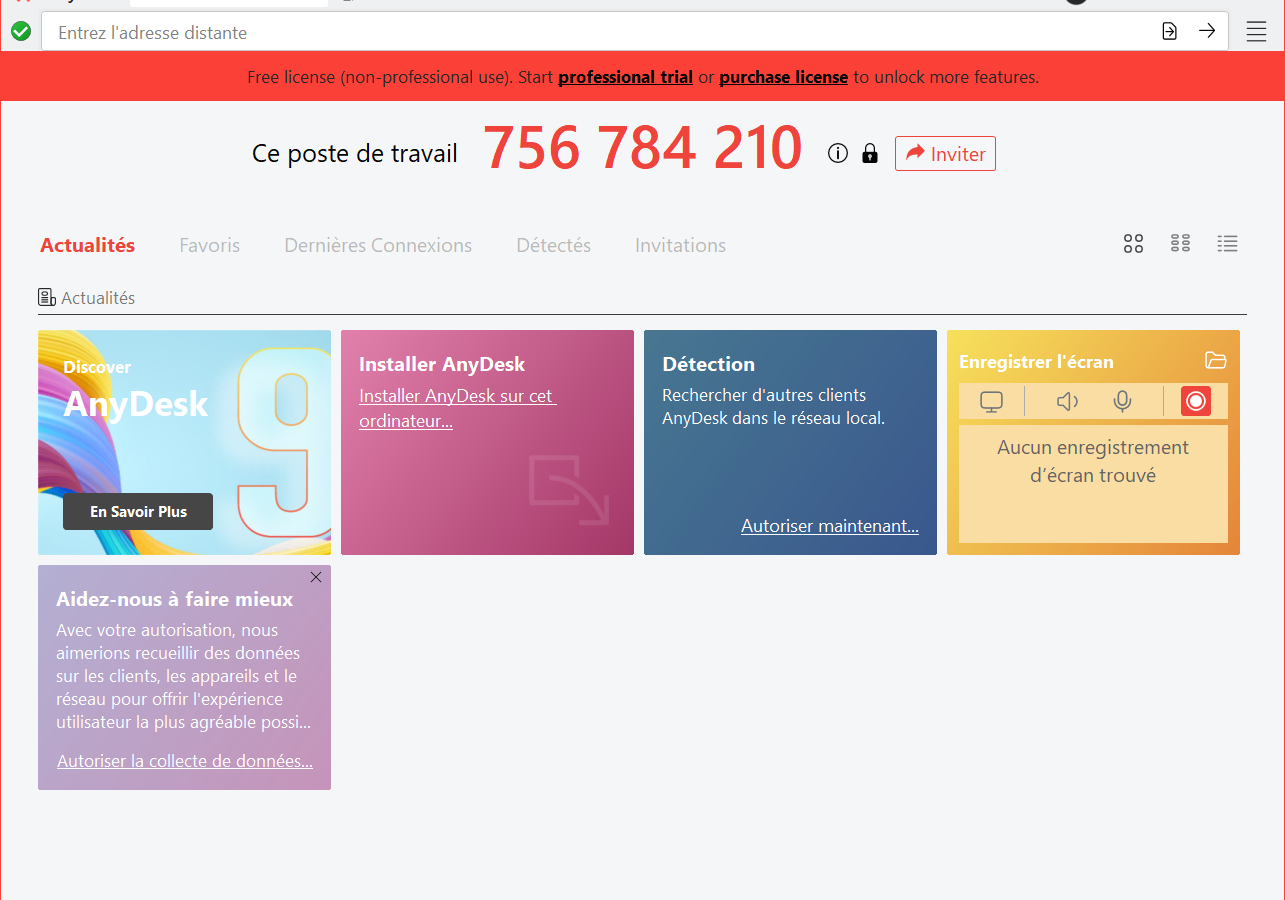Click the Détection card title
This screenshot has width=1285, height=900.
tap(709, 364)
